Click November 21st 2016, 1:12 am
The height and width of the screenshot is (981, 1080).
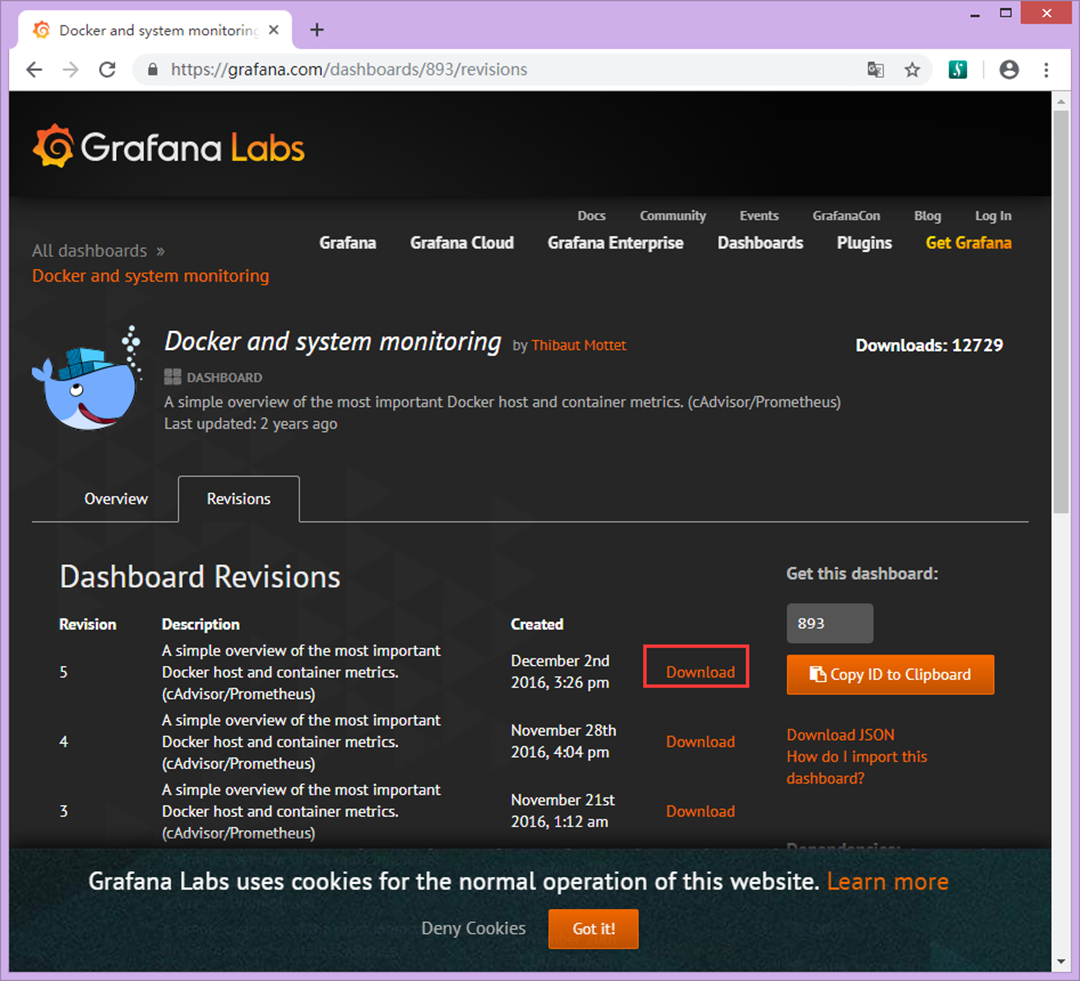click(562, 811)
